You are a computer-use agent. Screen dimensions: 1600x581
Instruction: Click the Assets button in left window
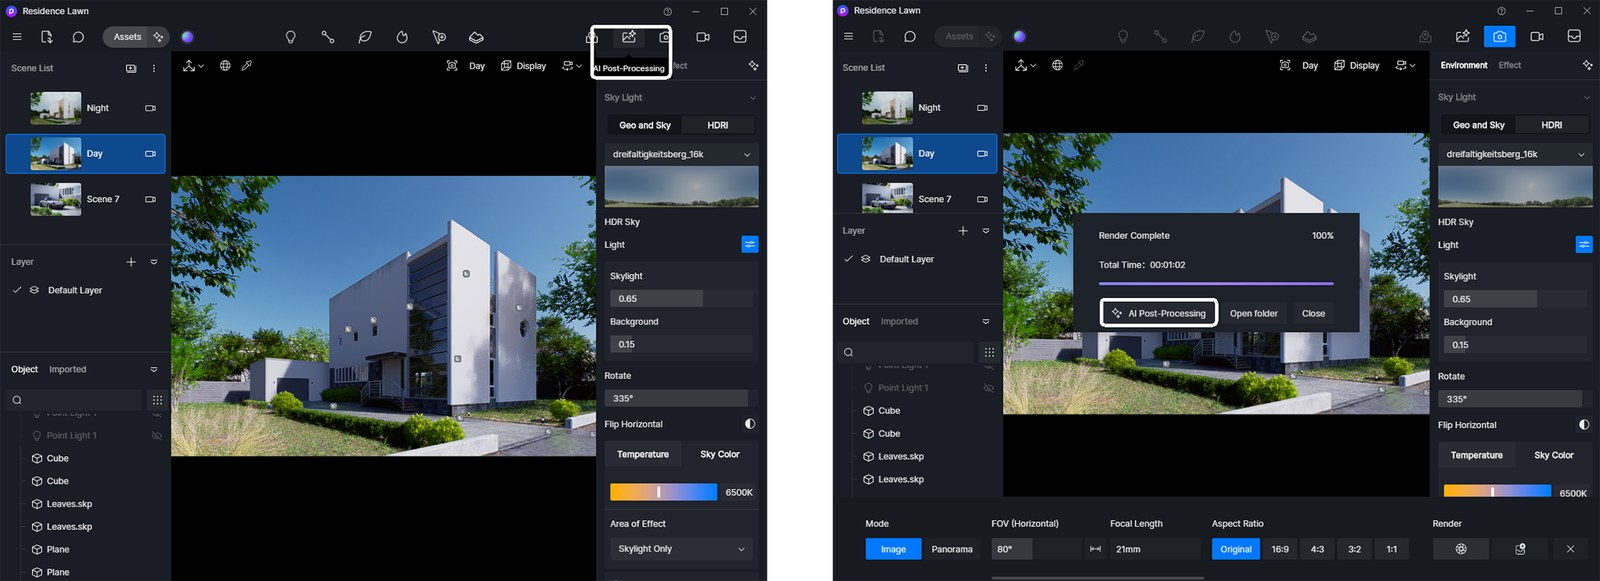[127, 37]
